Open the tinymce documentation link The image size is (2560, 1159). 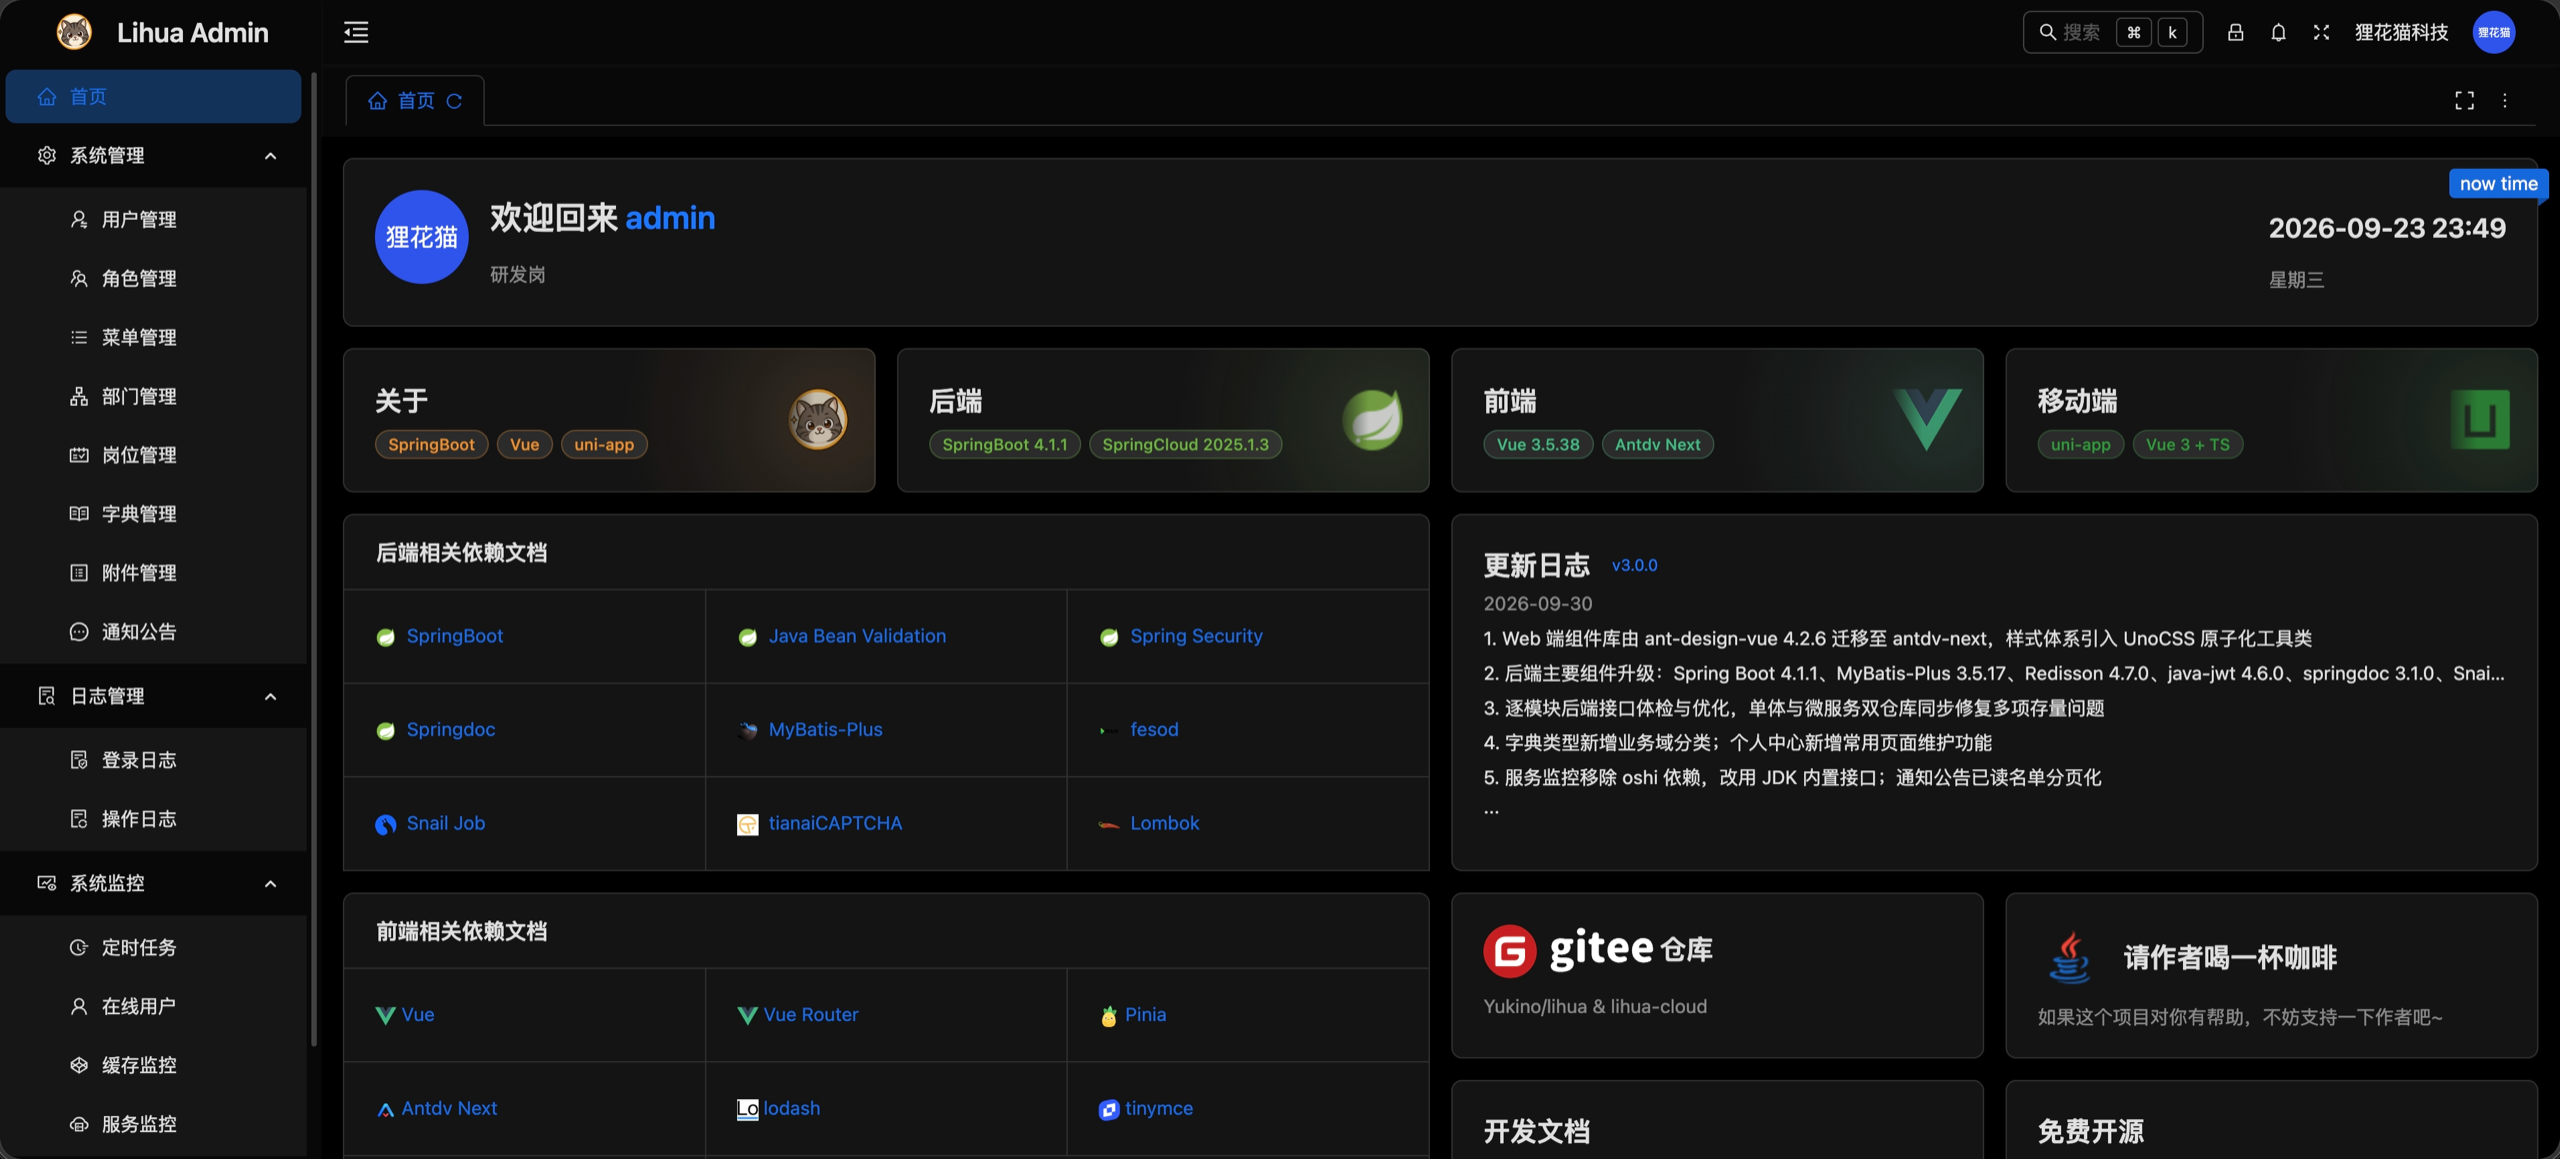1158,1108
